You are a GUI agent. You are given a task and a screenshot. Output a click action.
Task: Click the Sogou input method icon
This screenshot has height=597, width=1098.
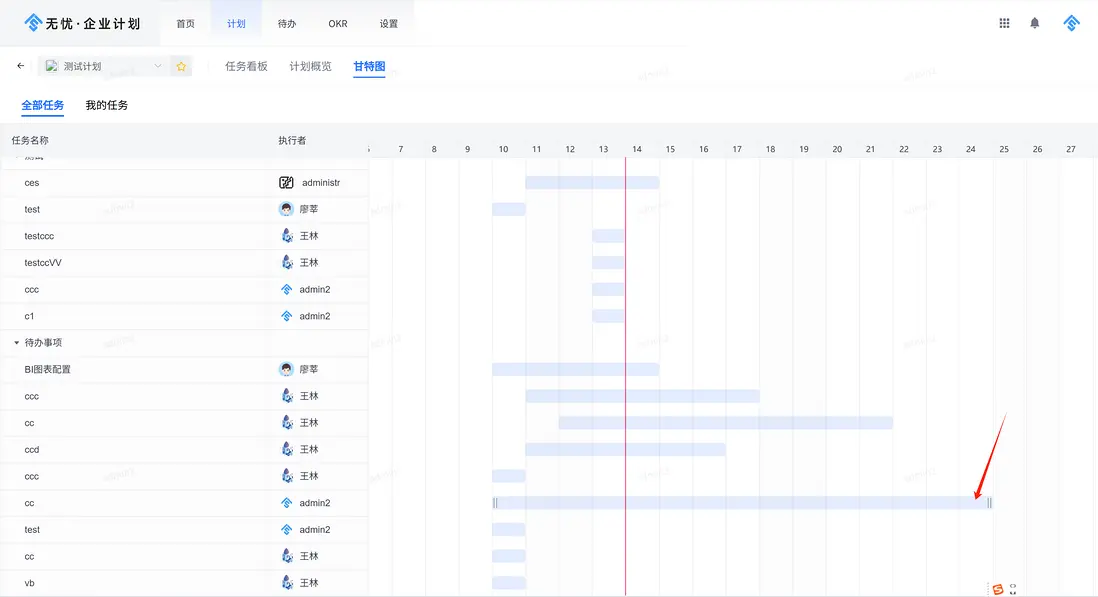[x=998, y=589]
